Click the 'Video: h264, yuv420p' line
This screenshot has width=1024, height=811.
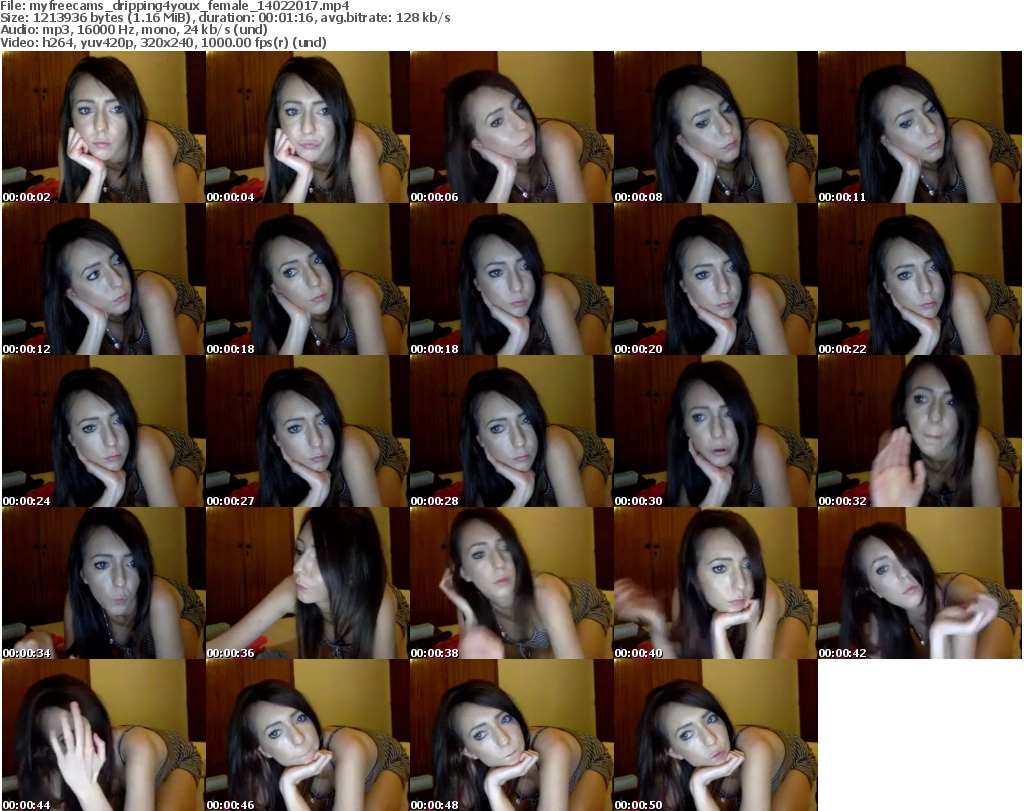tap(163, 42)
